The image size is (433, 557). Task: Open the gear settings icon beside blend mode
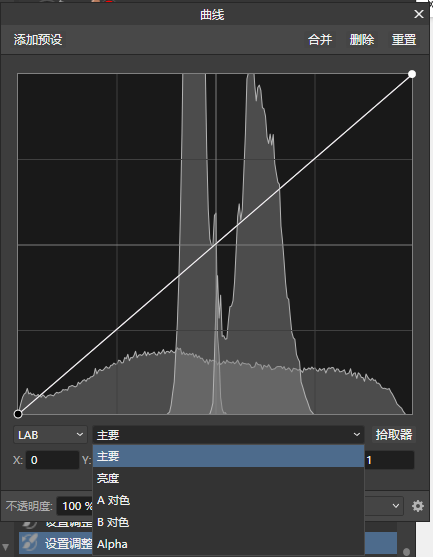(x=418, y=506)
